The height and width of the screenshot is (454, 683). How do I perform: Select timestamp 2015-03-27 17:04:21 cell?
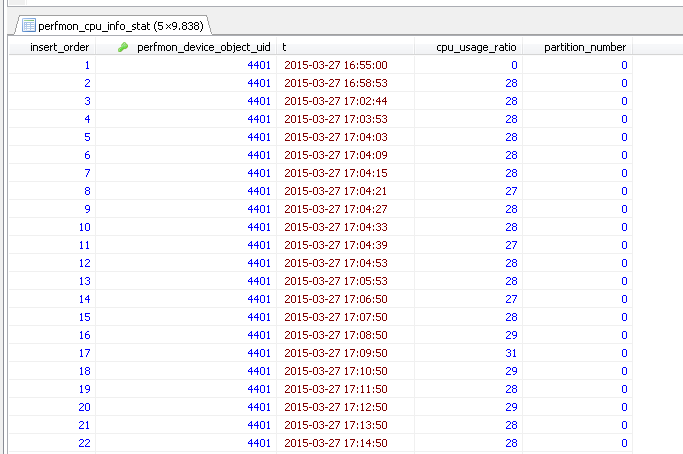pos(345,191)
